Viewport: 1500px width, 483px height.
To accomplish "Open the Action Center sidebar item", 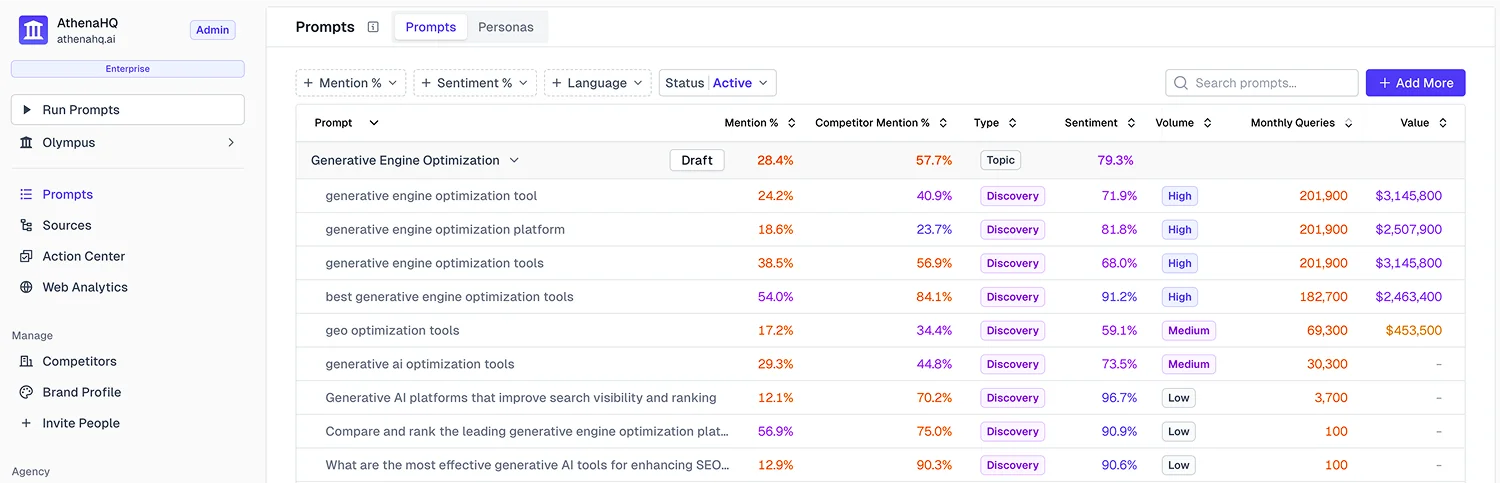I will pyautogui.click(x=83, y=256).
